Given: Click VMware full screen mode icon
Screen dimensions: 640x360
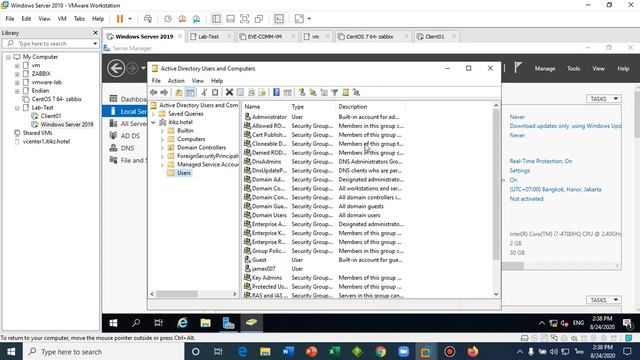Looking at the screenshot, I should point(244,19).
